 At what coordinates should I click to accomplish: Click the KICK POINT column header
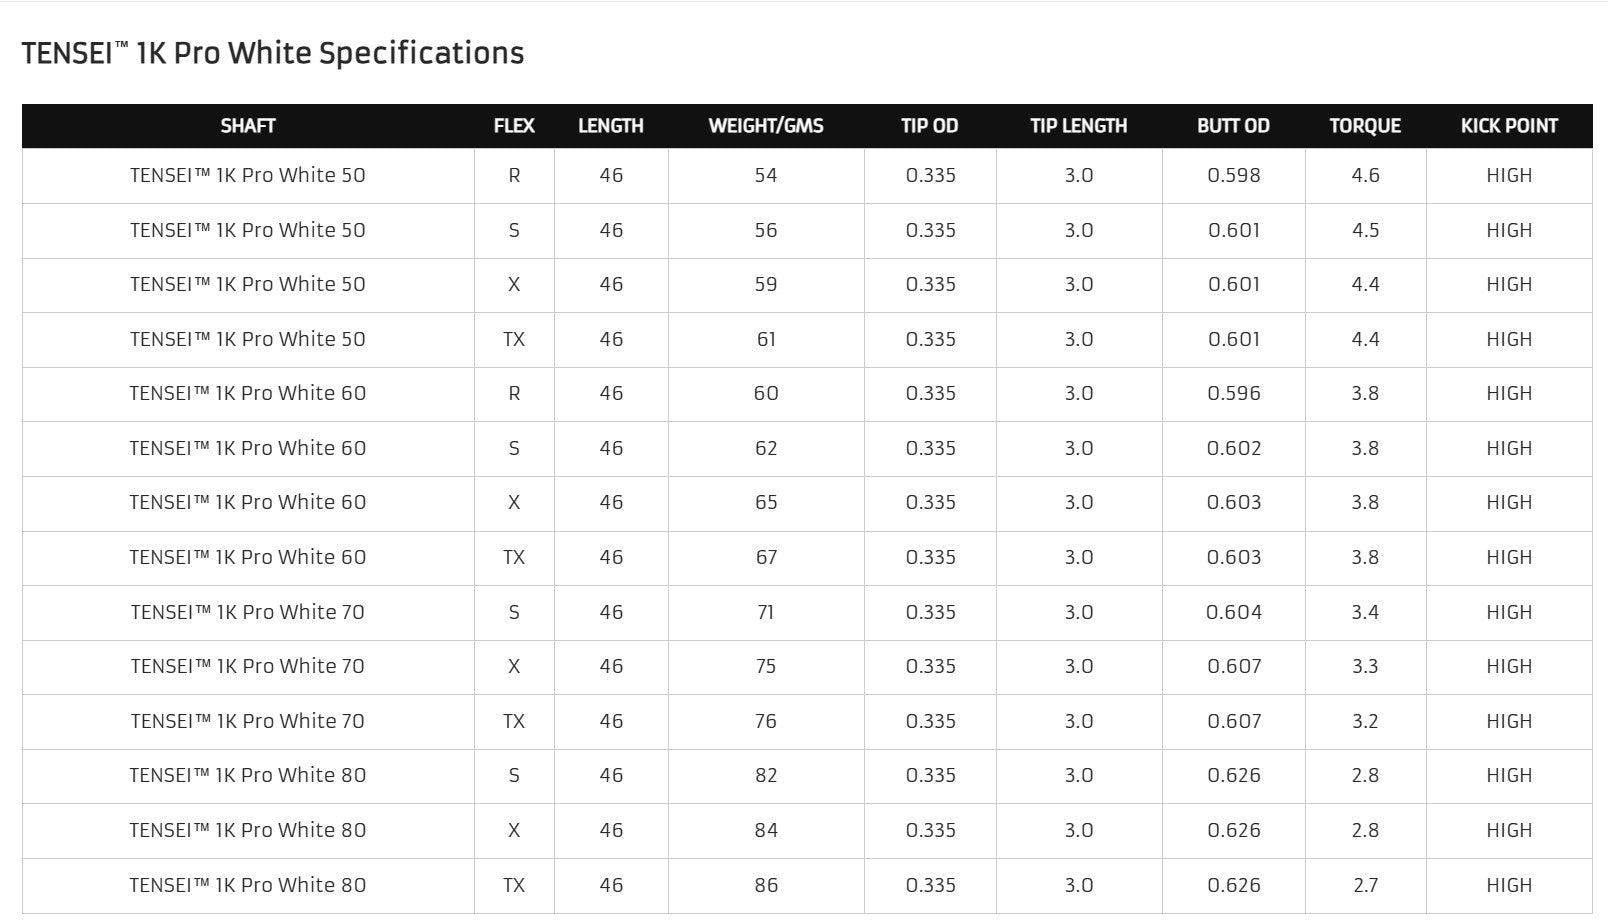tap(1509, 126)
